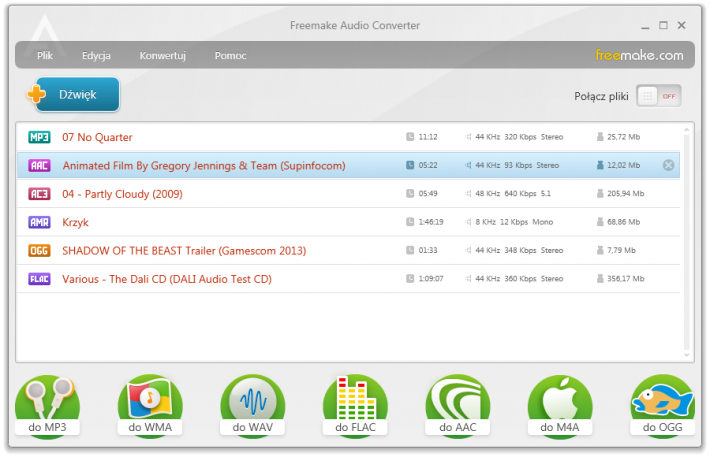Click the AC3 format badge

(x=39, y=194)
